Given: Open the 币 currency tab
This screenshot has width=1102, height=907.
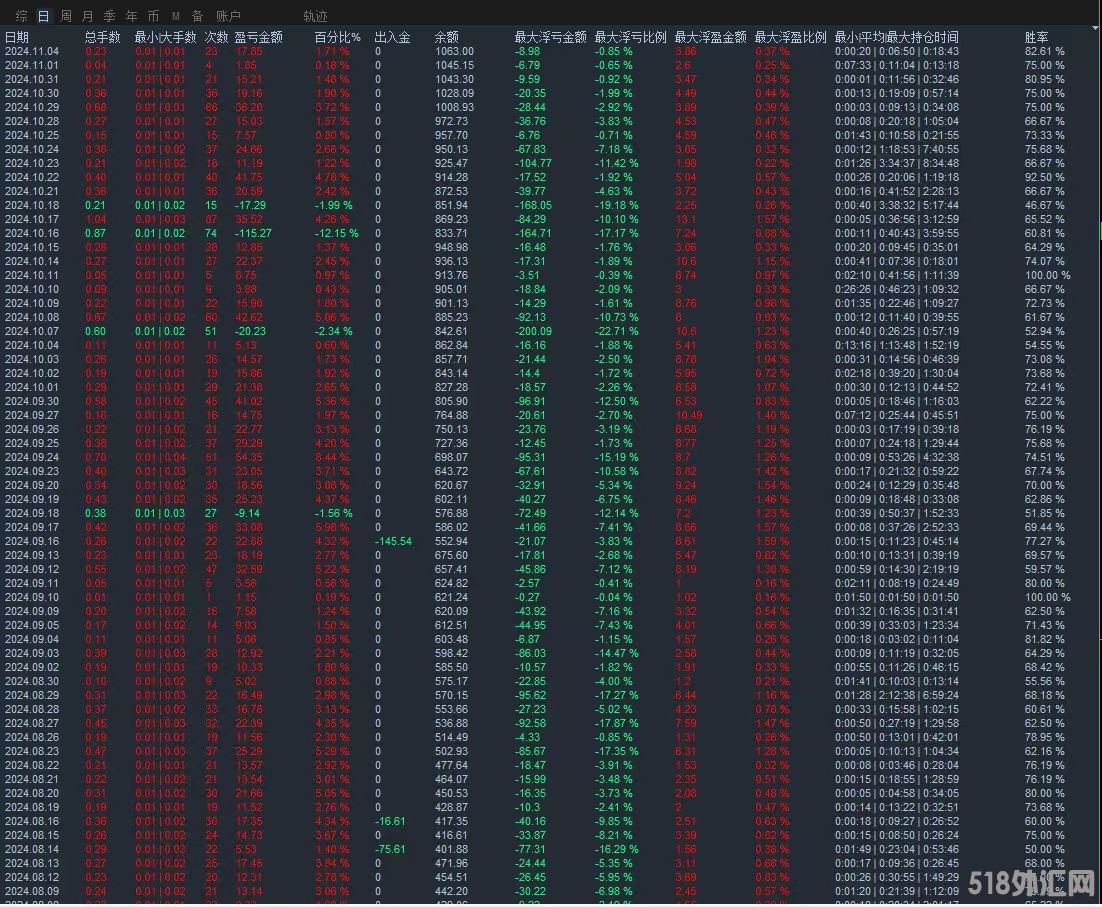Looking at the screenshot, I should pos(153,15).
